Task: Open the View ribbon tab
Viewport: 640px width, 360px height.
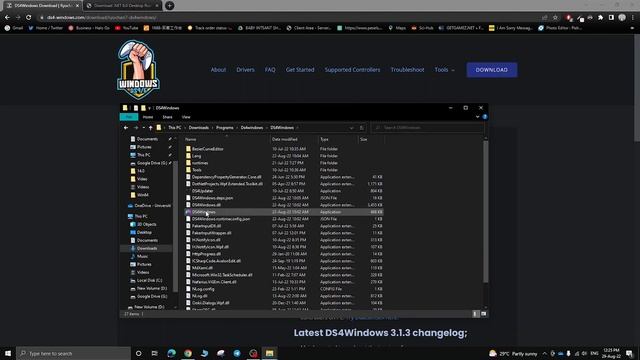Action: coord(186,117)
